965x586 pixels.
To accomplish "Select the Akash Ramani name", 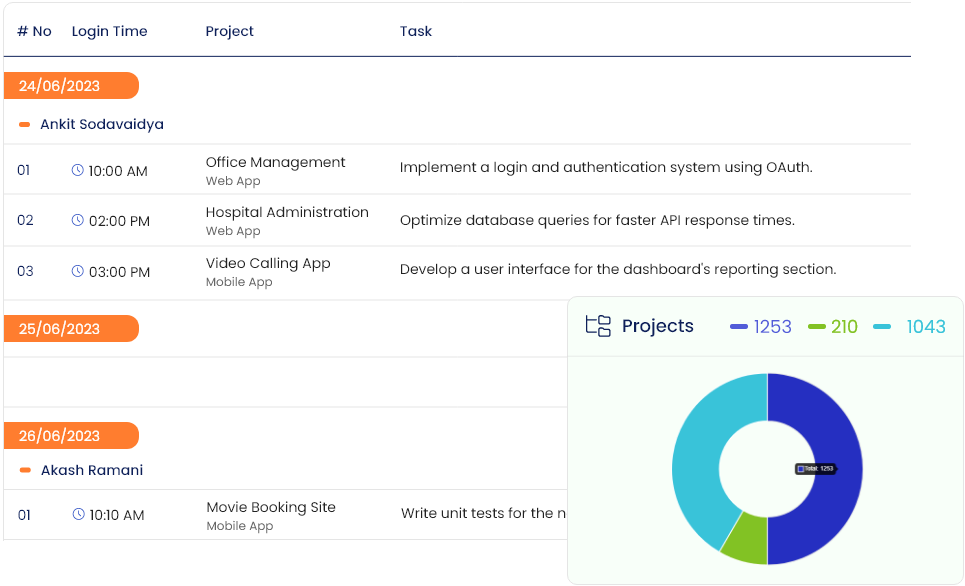I will click(92, 470).
